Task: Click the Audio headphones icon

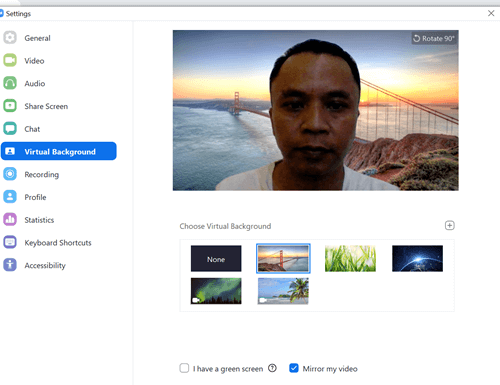Action: pyautogui.click(x=10, y=83)
